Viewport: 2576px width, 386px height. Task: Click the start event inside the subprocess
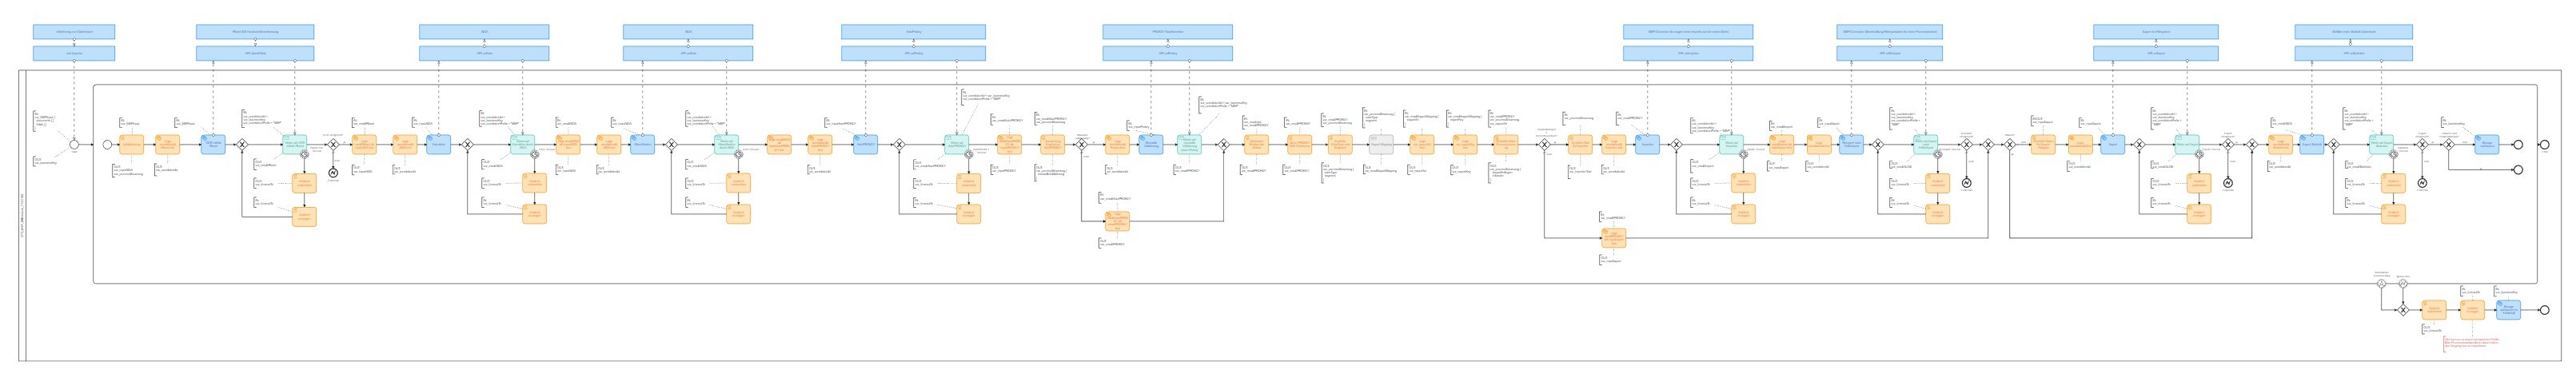point(107,144)
